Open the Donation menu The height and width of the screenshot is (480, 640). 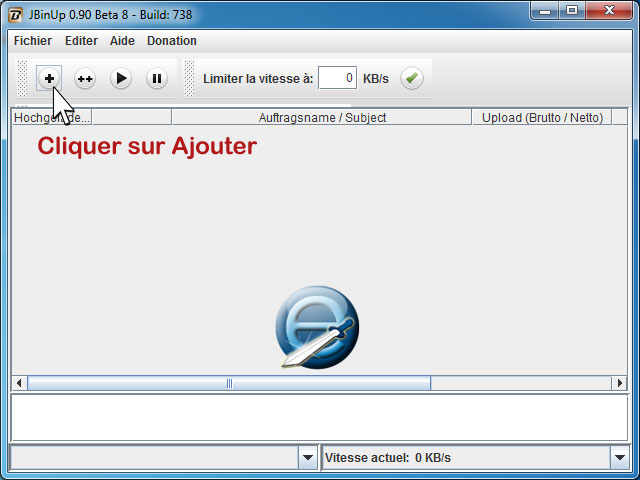tap(172, 41)
